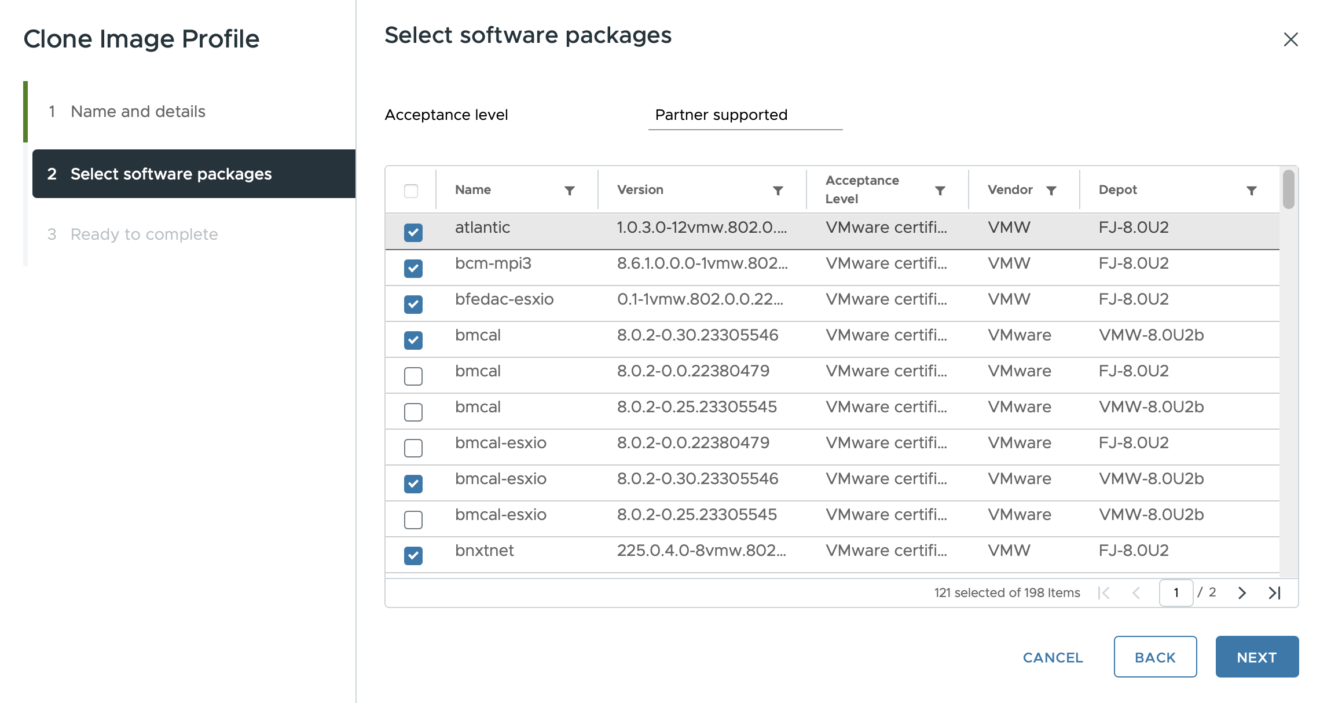
Task: Open the Acceptance level Partner supported dropdown
Action: (x=745, y=115)
